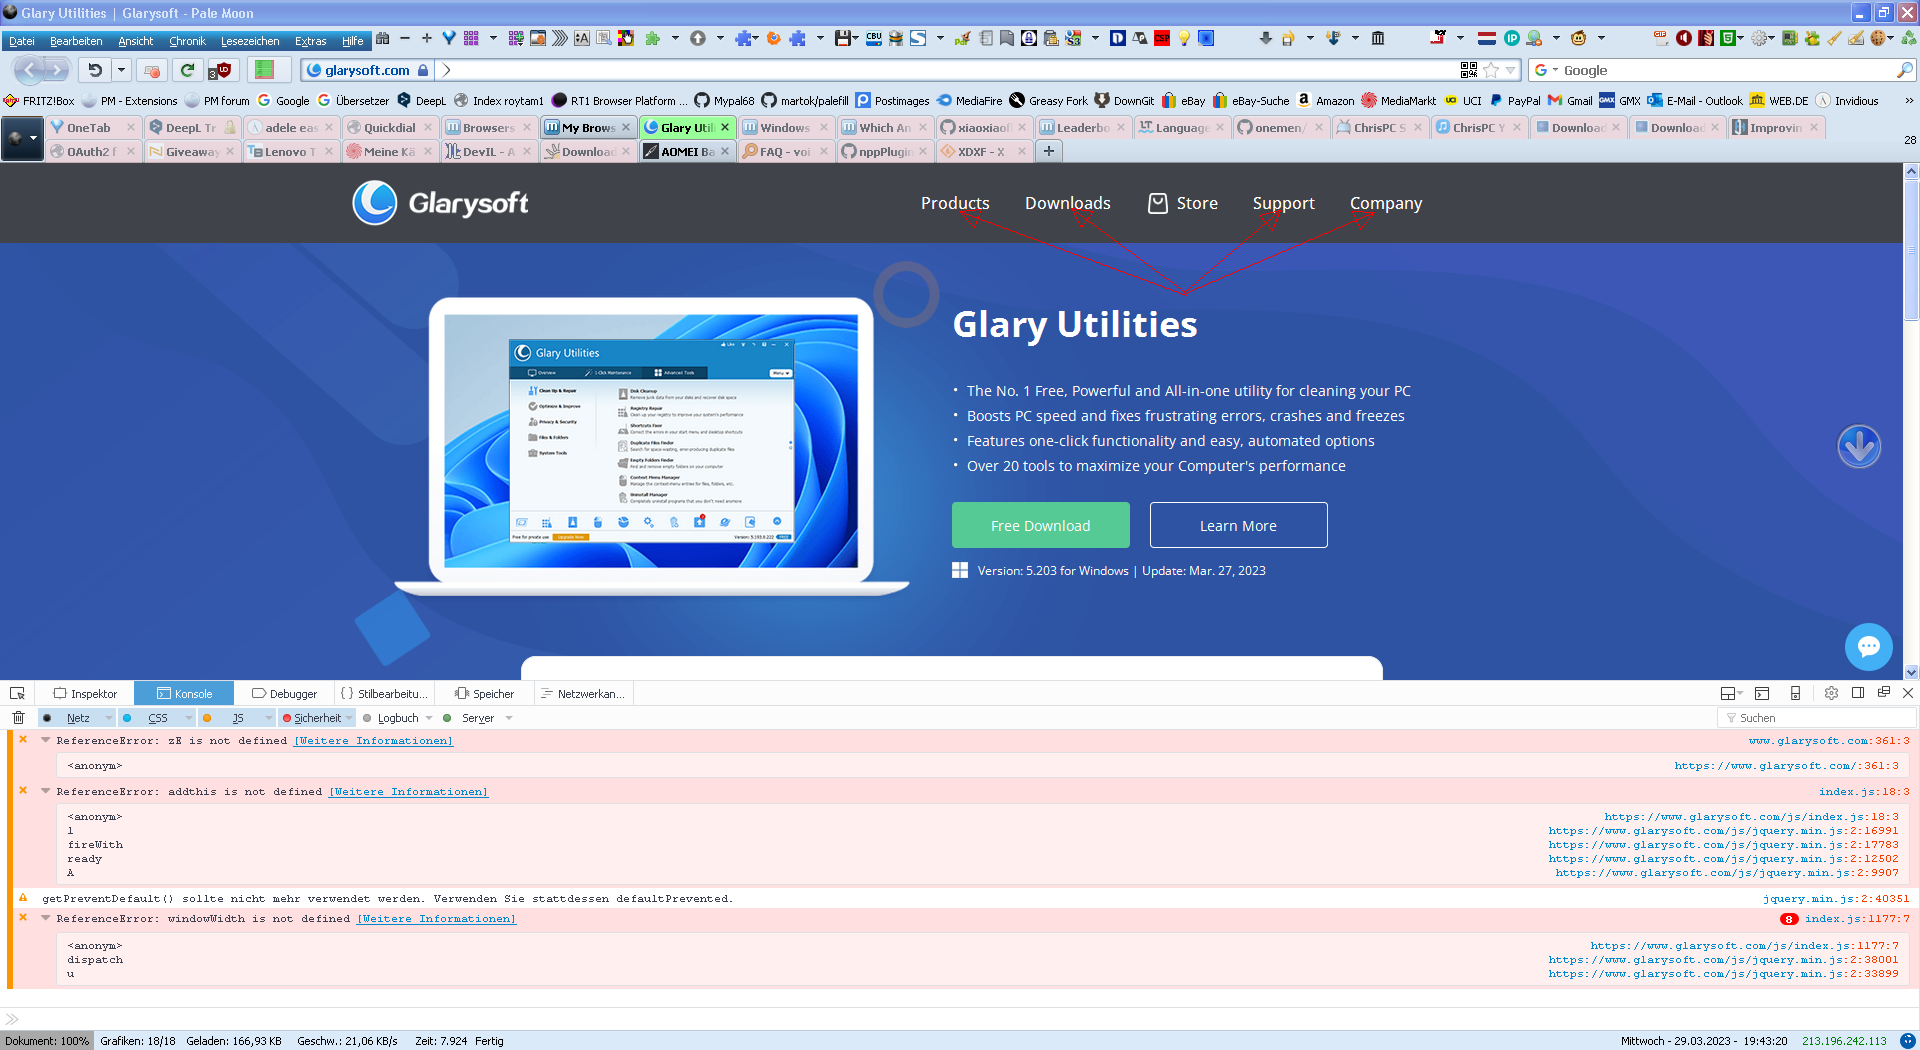
Task: Click the Netherlands flag toolbar icon
Action: coord(1487,38)
